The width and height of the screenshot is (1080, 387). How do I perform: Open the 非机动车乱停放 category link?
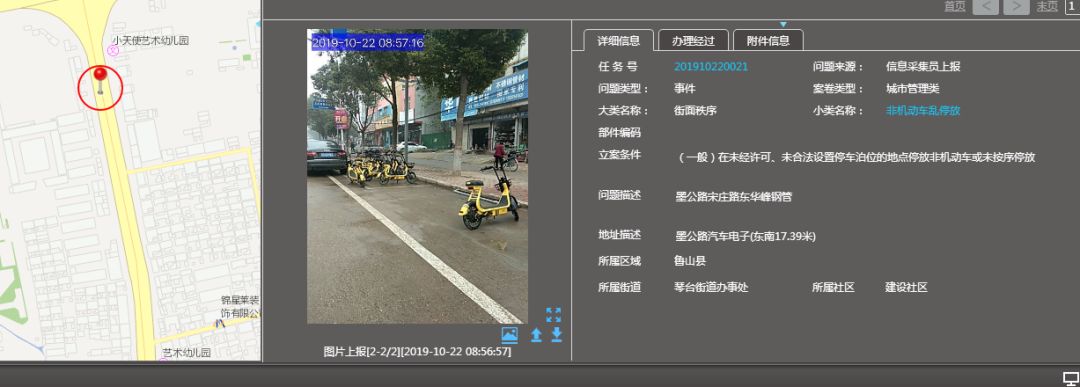pyautogui.click(x=923, y=110)
